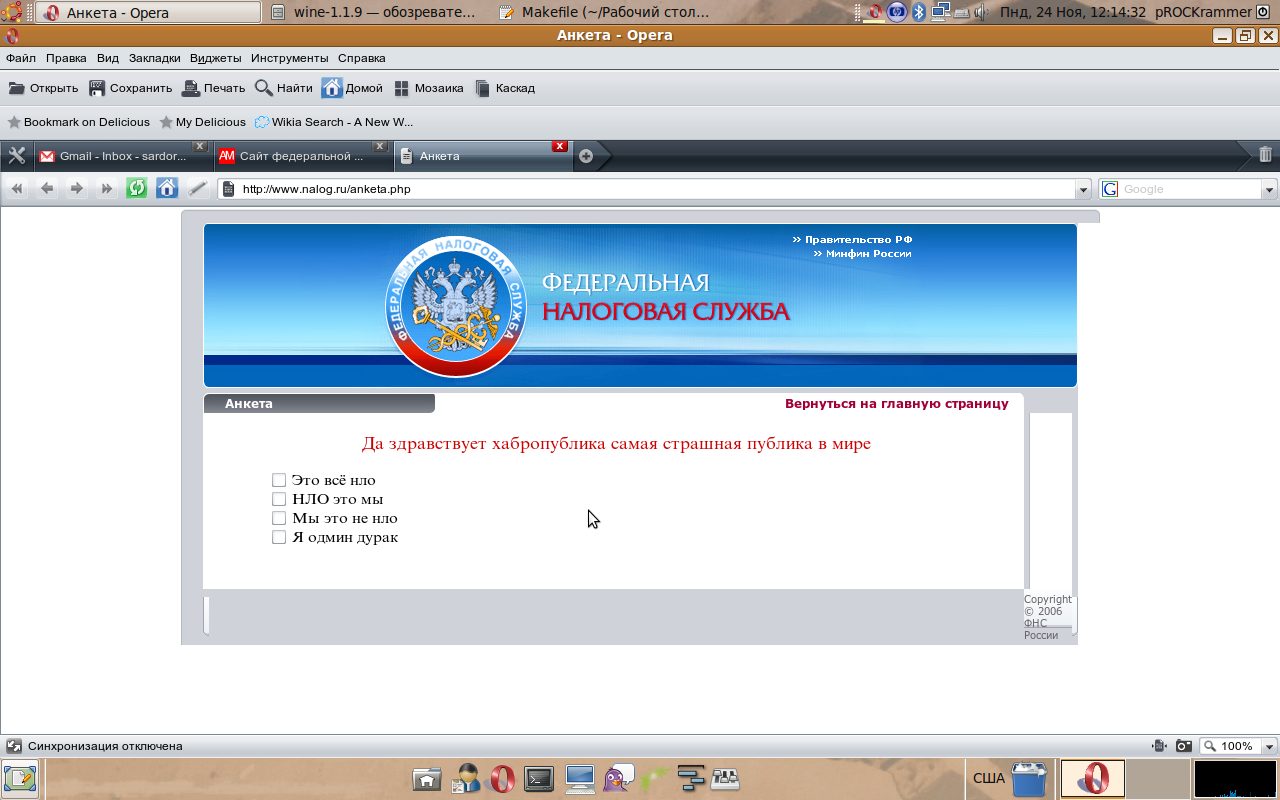1280x800 pixels.
Task: Open the Справка menu
Action: (x=362, y=58)
